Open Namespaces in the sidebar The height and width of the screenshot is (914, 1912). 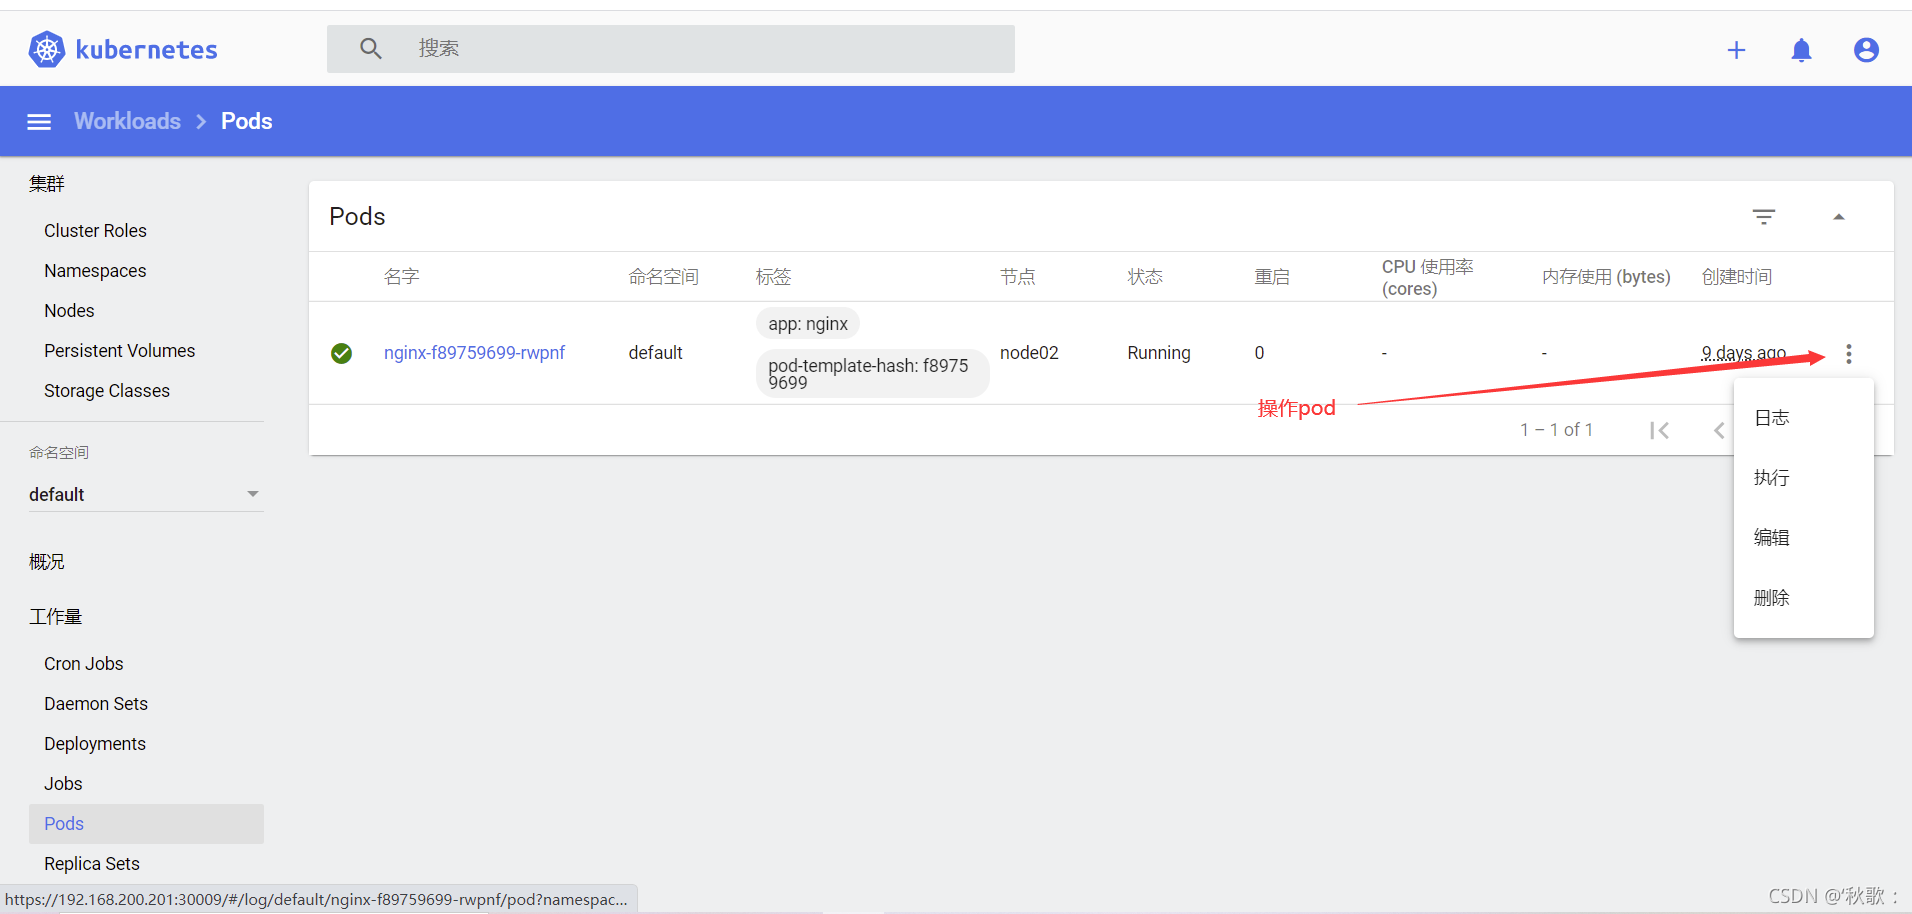(95, 271)
